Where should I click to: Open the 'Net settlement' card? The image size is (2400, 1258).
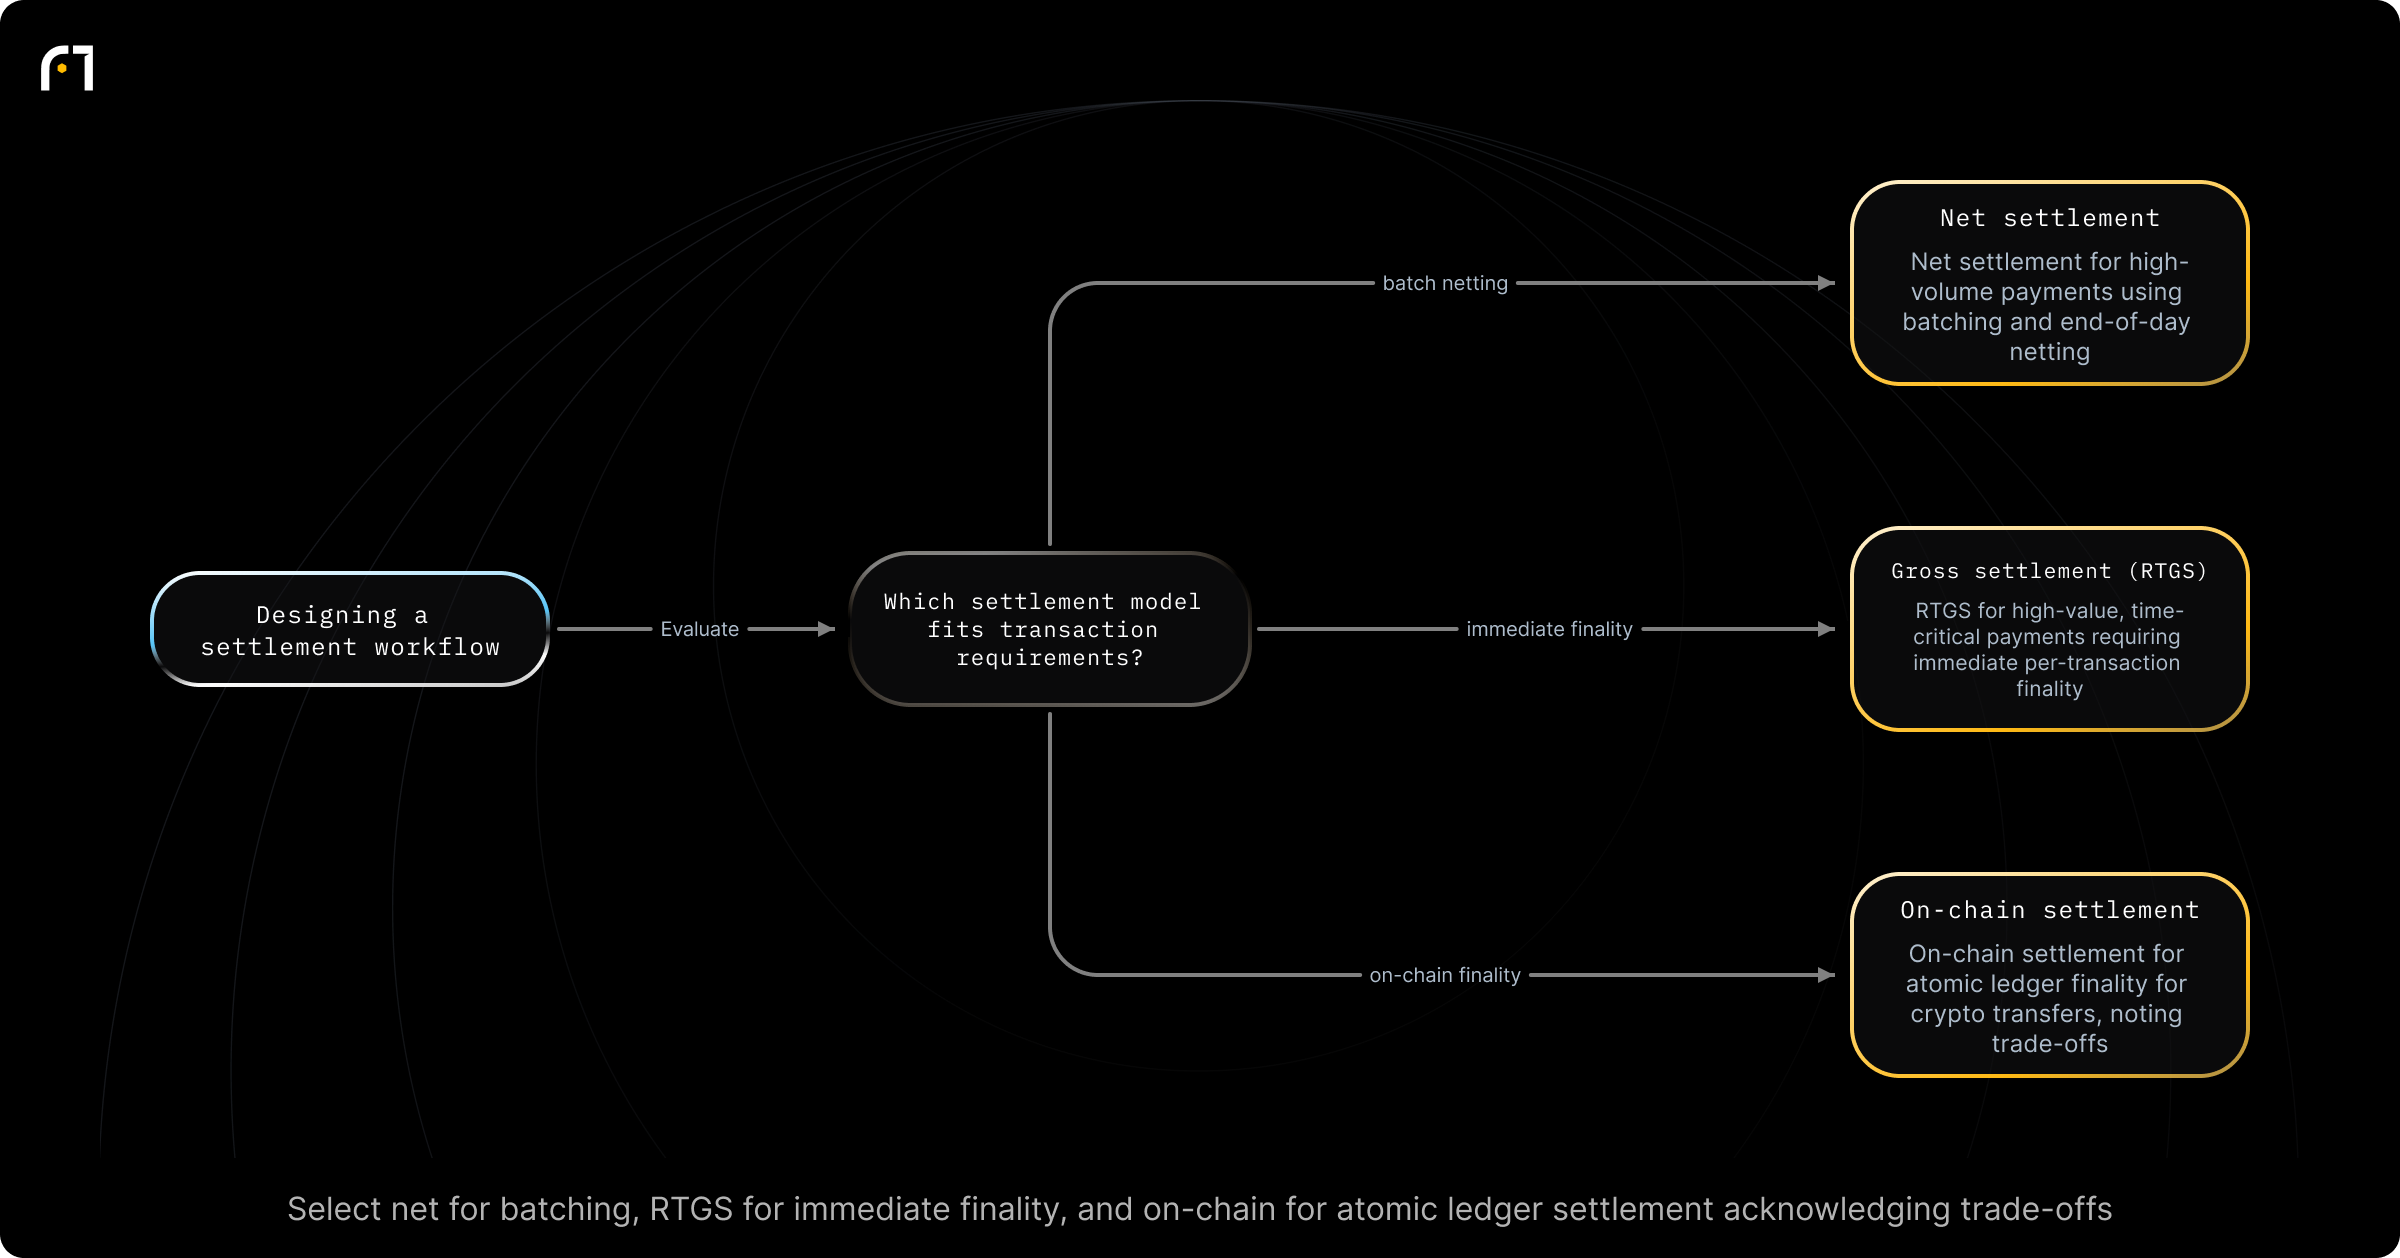pos(2049,283)
